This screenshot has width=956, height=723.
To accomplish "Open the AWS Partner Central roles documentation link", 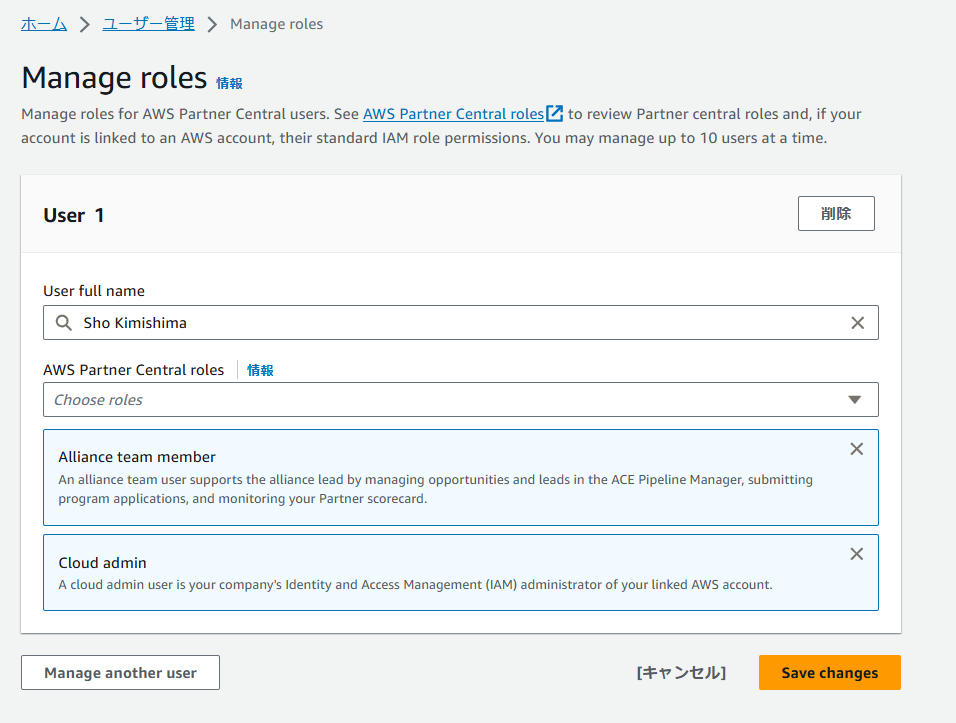I will click(452, 113).
